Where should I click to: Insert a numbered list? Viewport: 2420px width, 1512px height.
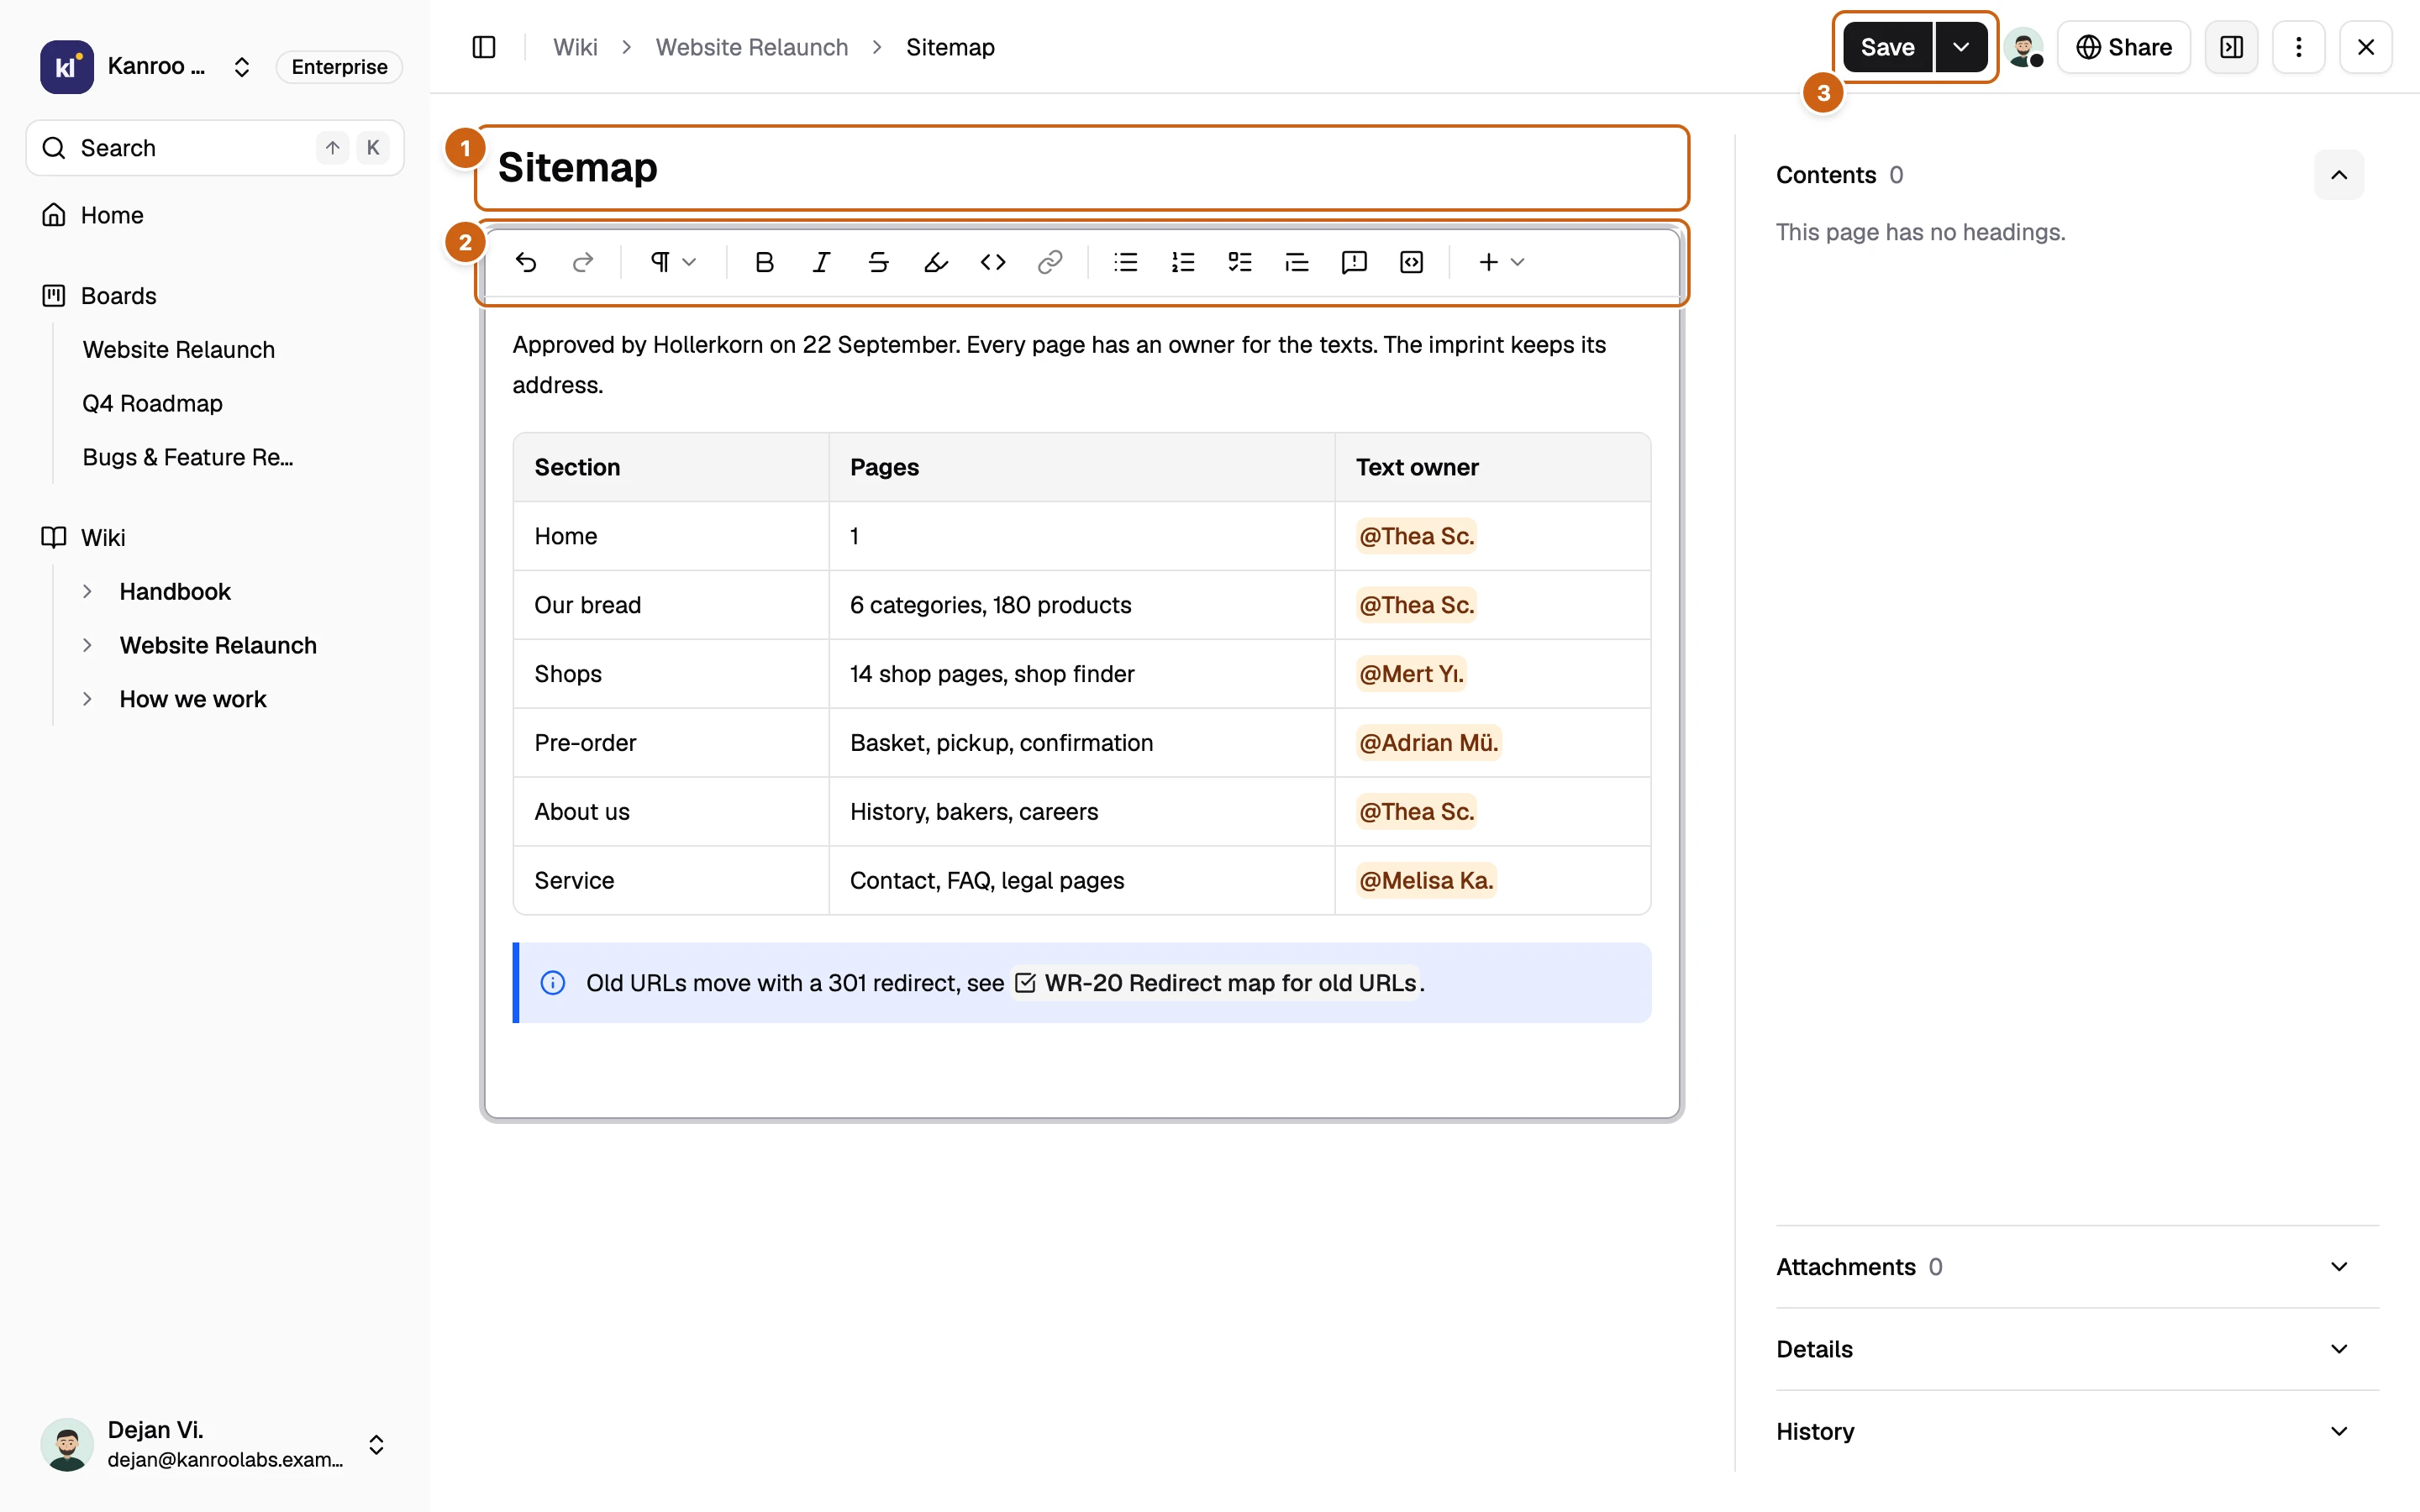1183,262
